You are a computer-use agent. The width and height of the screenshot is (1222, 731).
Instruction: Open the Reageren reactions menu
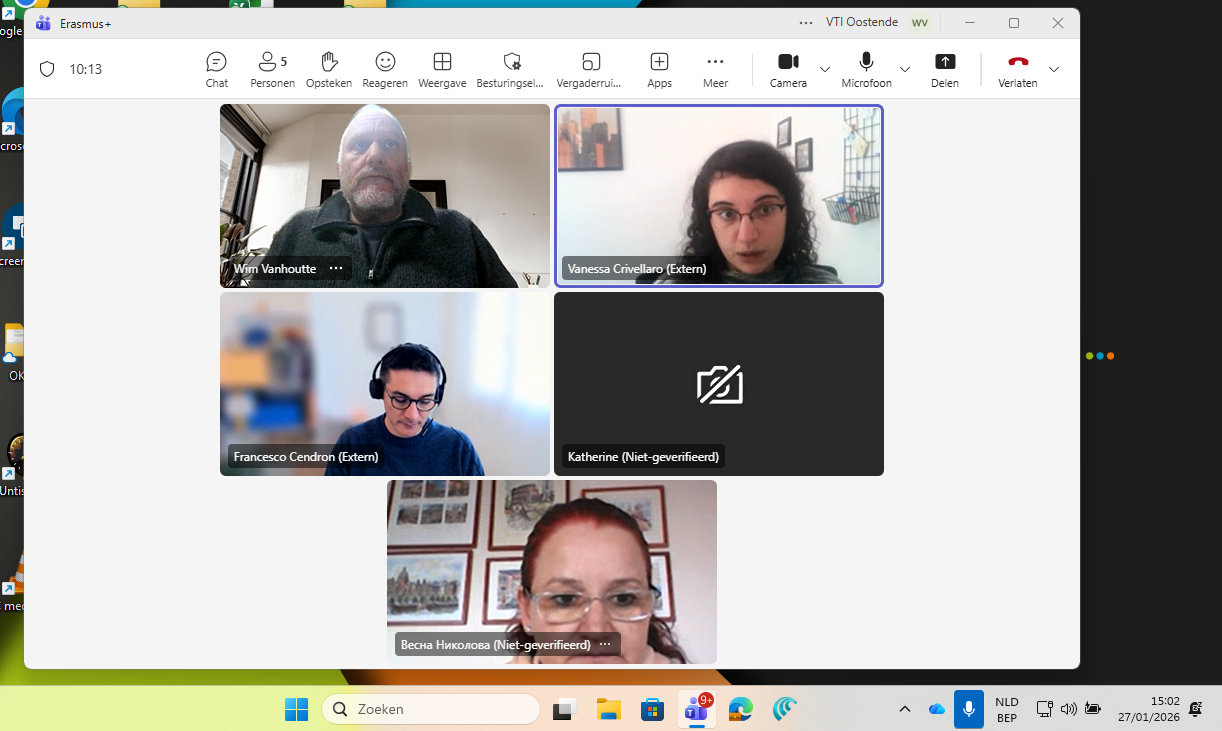(385, 69)
